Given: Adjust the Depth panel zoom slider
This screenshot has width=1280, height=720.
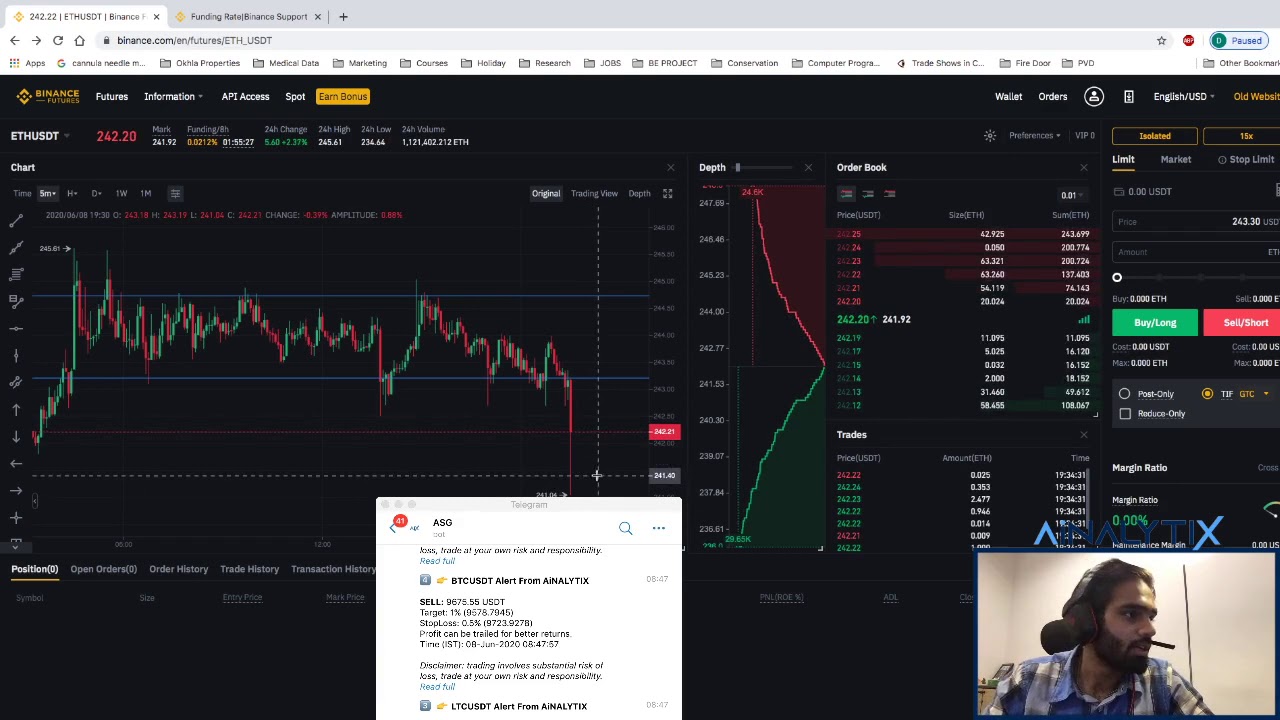Looking at the screenshot, I should point(737,167).
